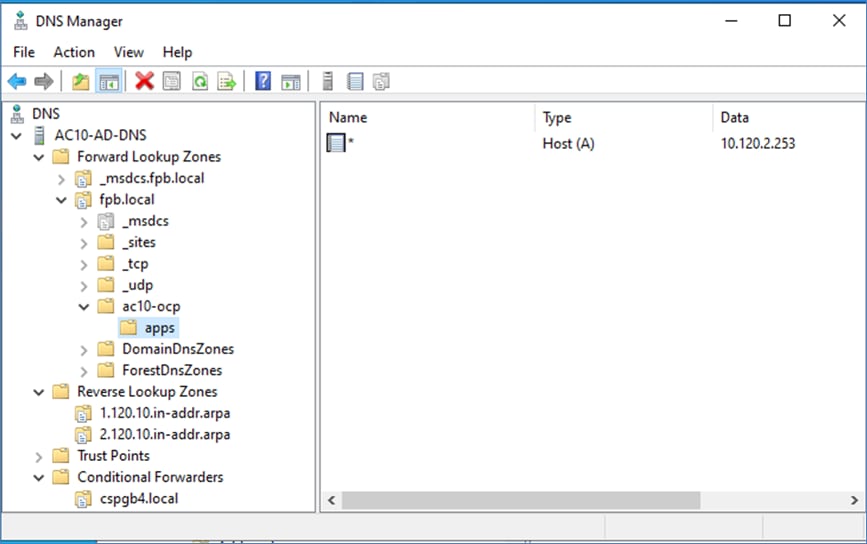Image resolution: width=867 pixels, height=544 pixels.
Task: Click the red X delete icon
Action: (144, 81)
